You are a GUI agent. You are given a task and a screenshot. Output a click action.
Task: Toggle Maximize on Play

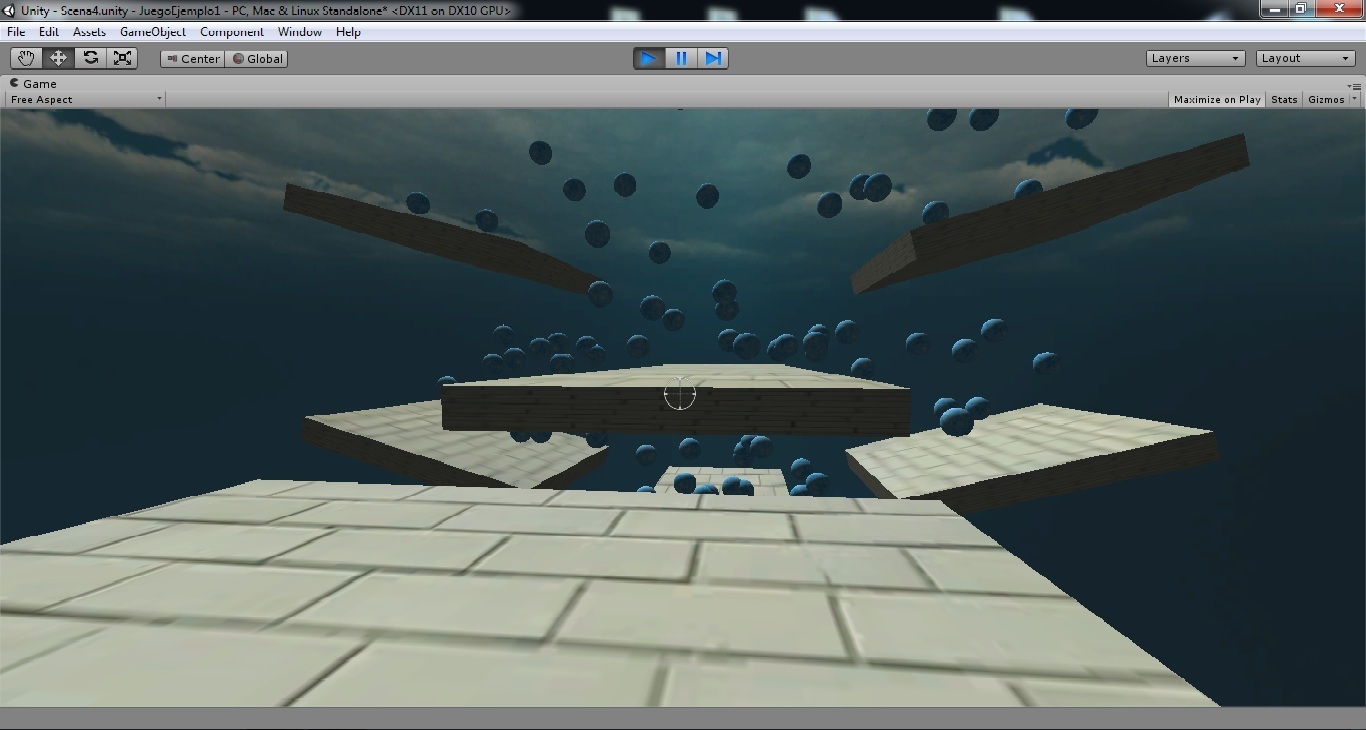coord(1216,99)
